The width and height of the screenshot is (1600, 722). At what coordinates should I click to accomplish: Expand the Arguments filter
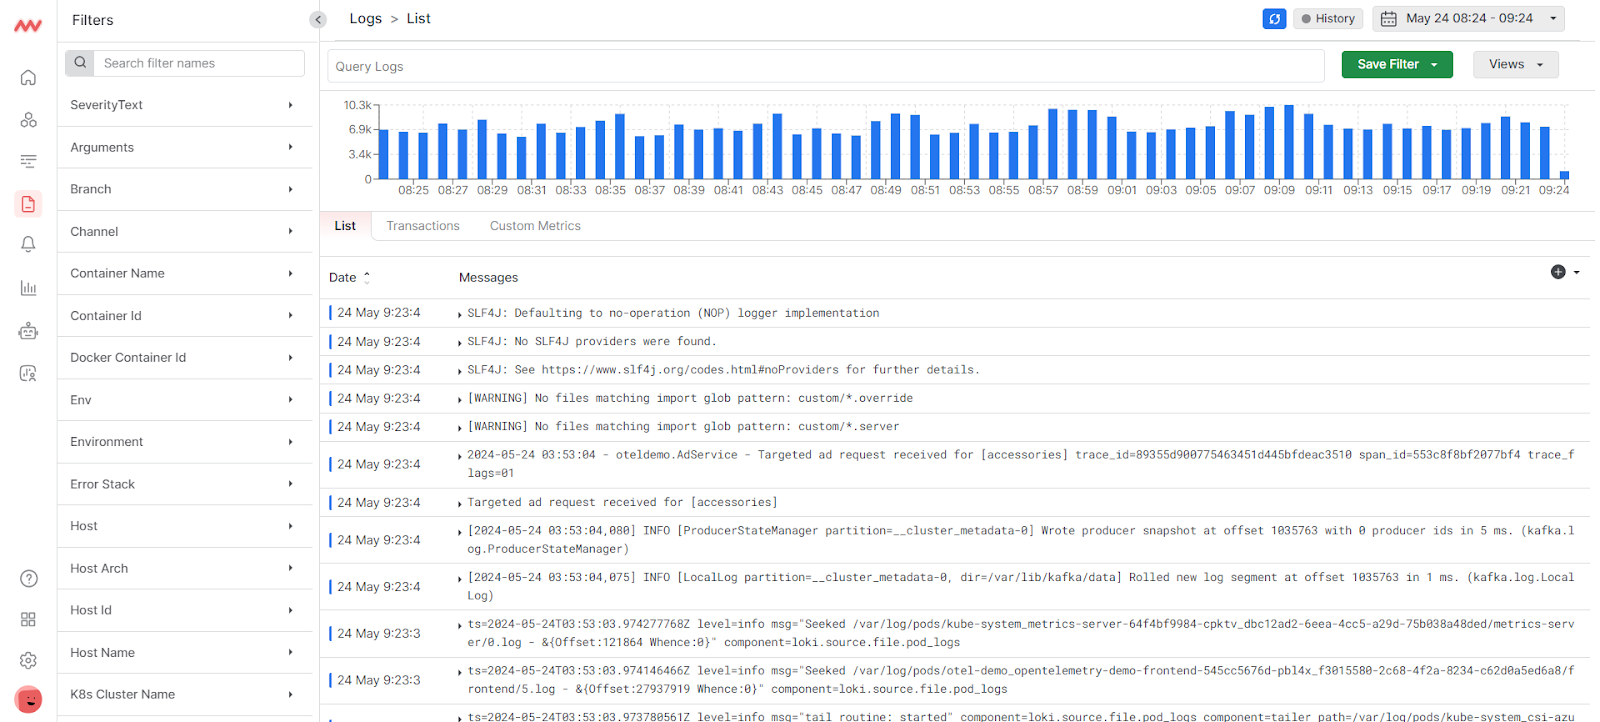(x=184, y=147)
